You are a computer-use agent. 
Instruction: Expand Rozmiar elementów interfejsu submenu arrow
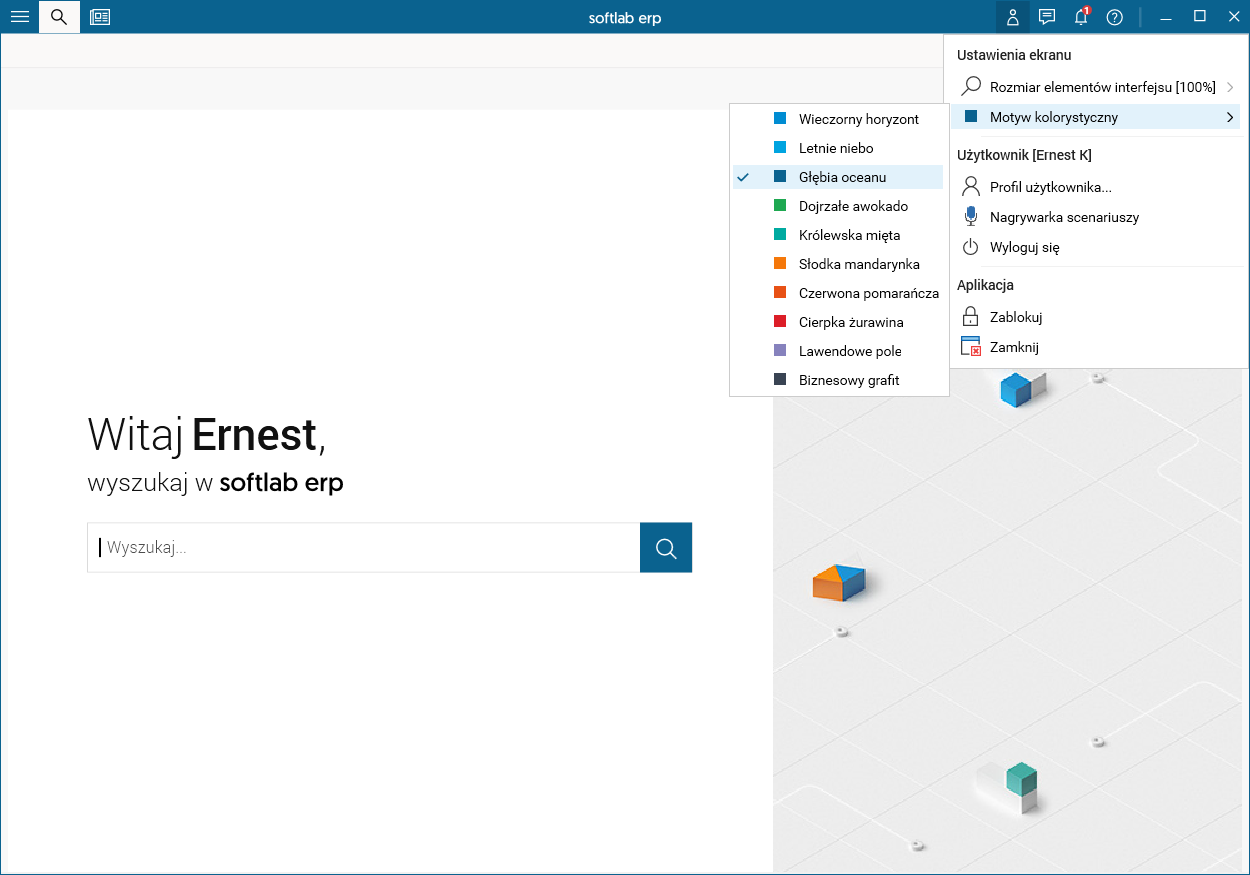coord(1229,87)
